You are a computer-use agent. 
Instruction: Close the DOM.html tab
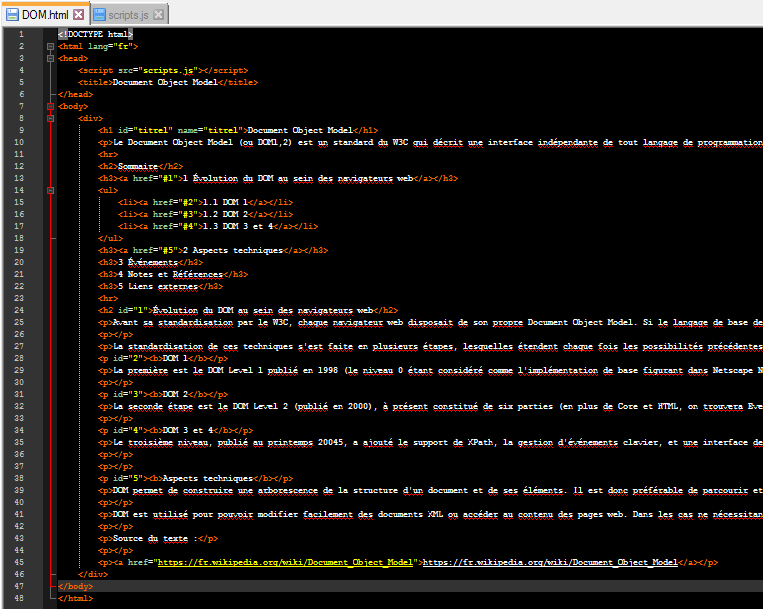click(x=78, y=15)
